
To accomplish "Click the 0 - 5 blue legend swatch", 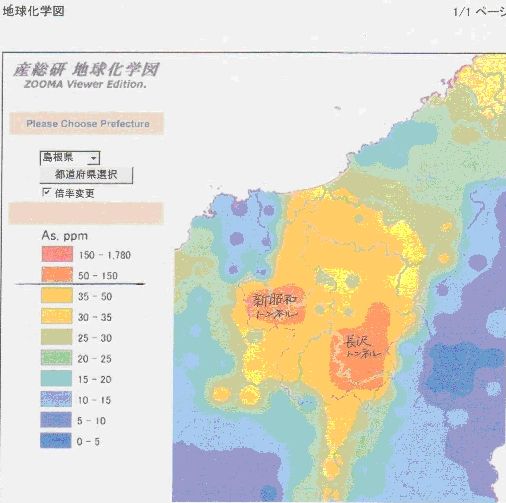I will tap(56, 440).
